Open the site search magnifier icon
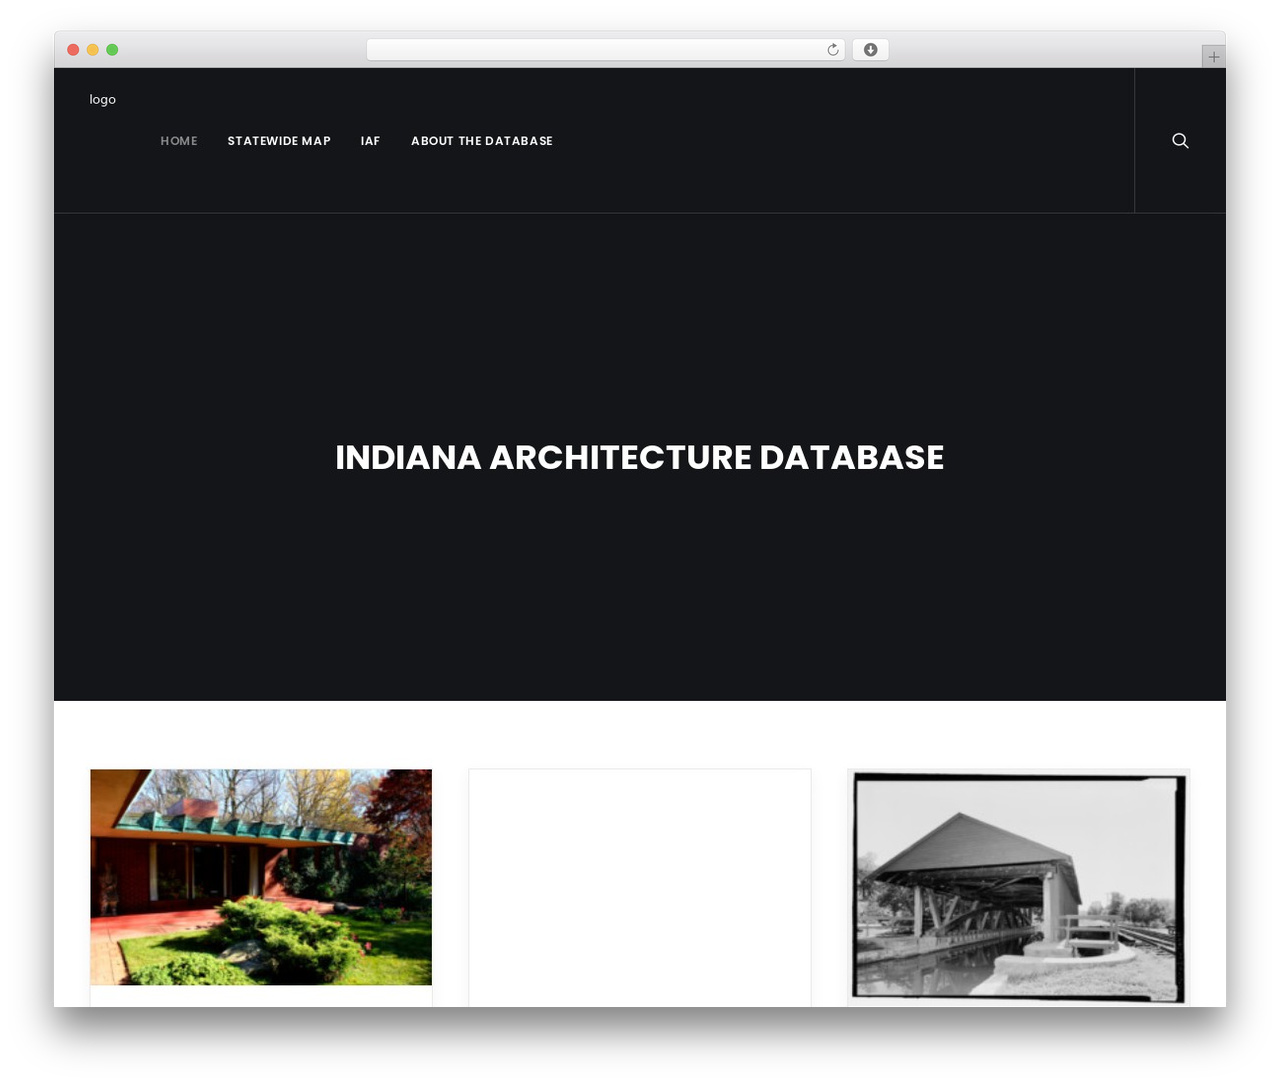1280x1084 pixels. click(x=1180, y=140)
